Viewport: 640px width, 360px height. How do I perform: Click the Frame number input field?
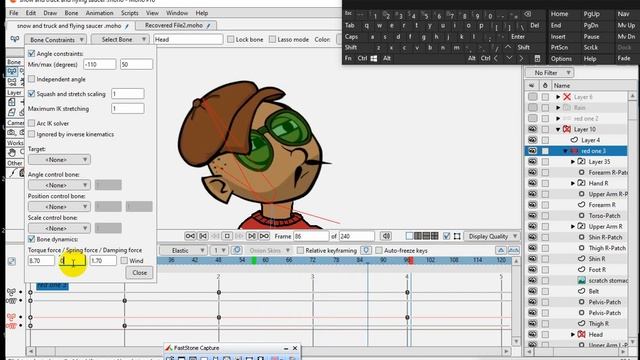click(x=311, y=236)
